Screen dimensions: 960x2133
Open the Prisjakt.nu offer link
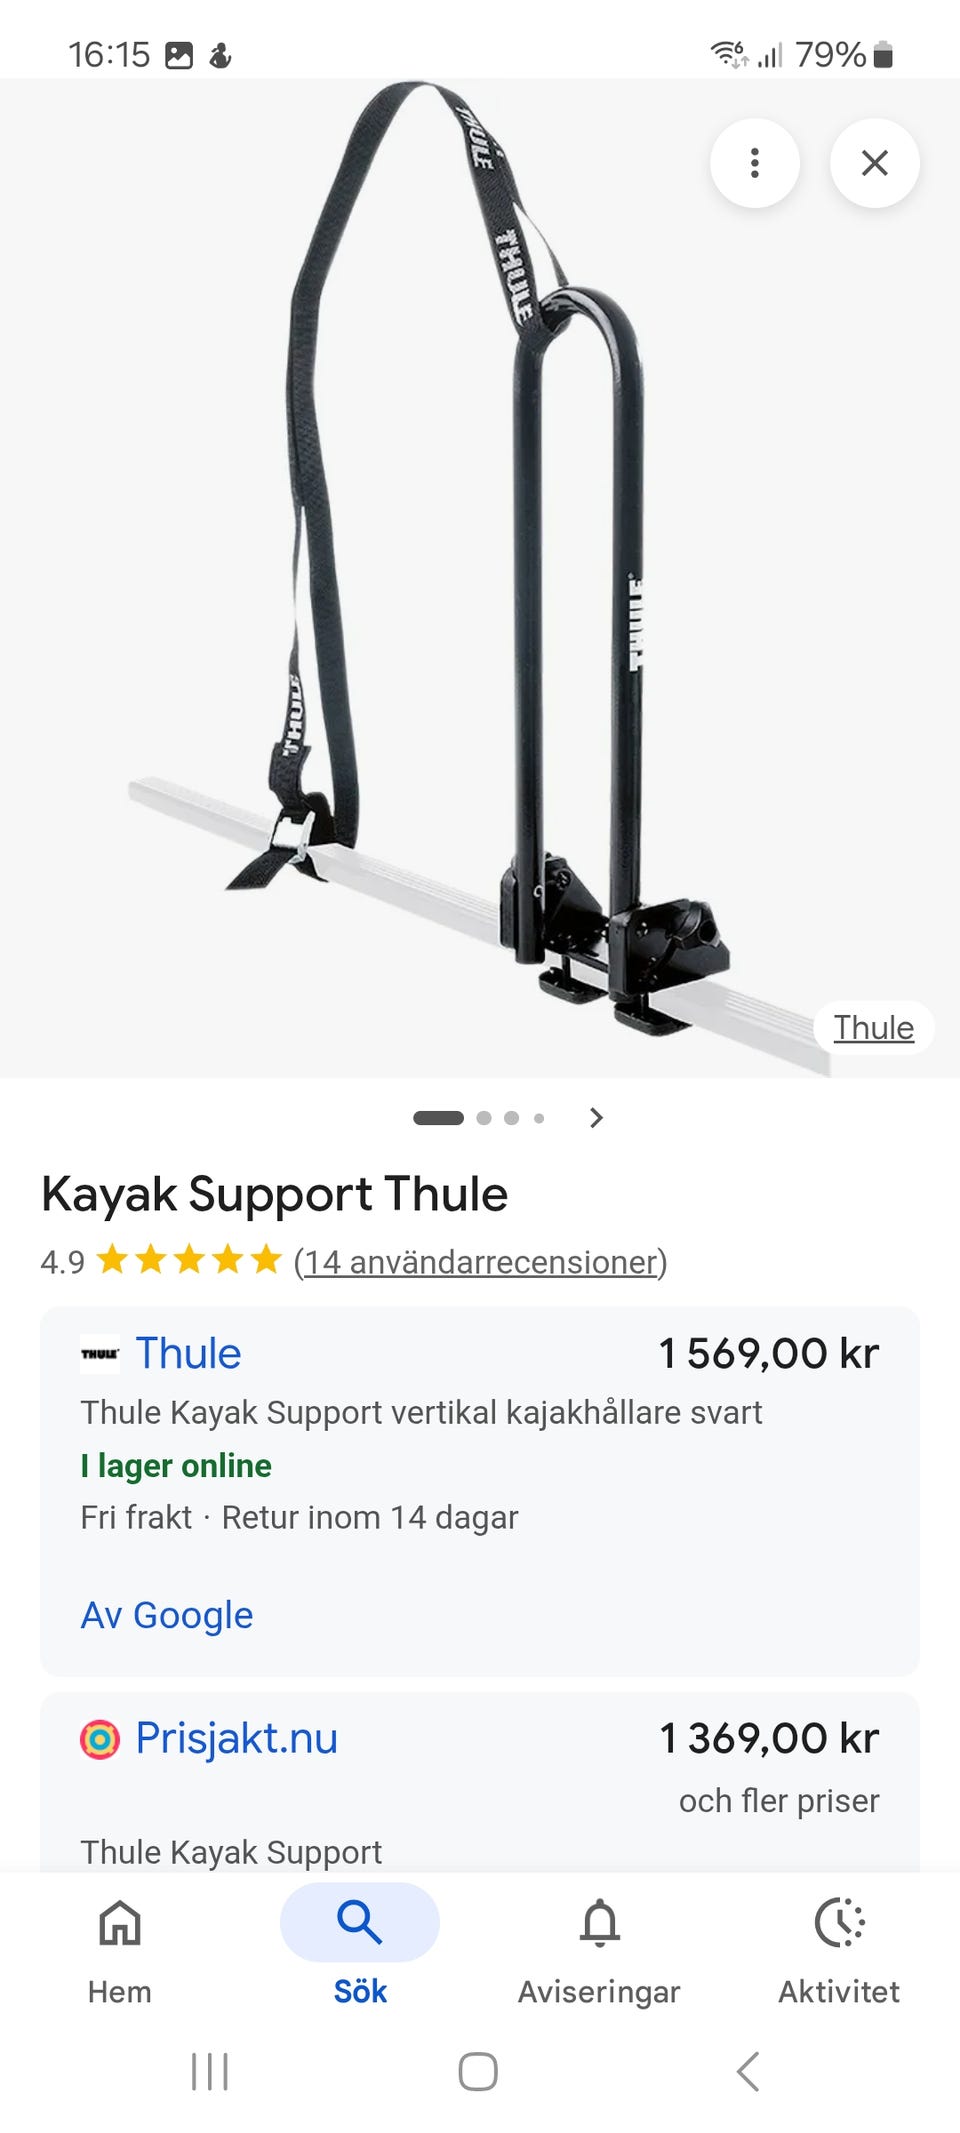click(236, 1739)
